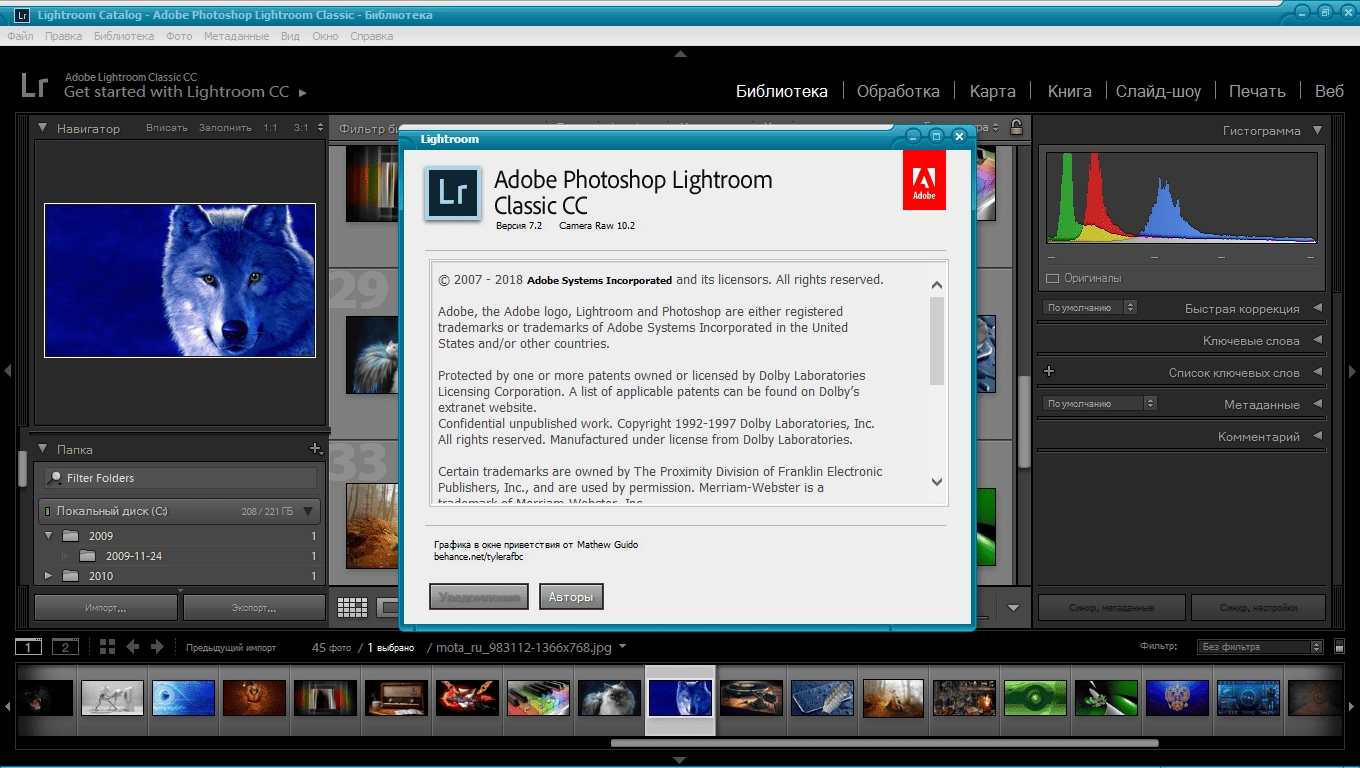This screenshot has height=768, width=1360.
Task: Hide the filmstrip with bottom arrow
Action: coord(680,760)
